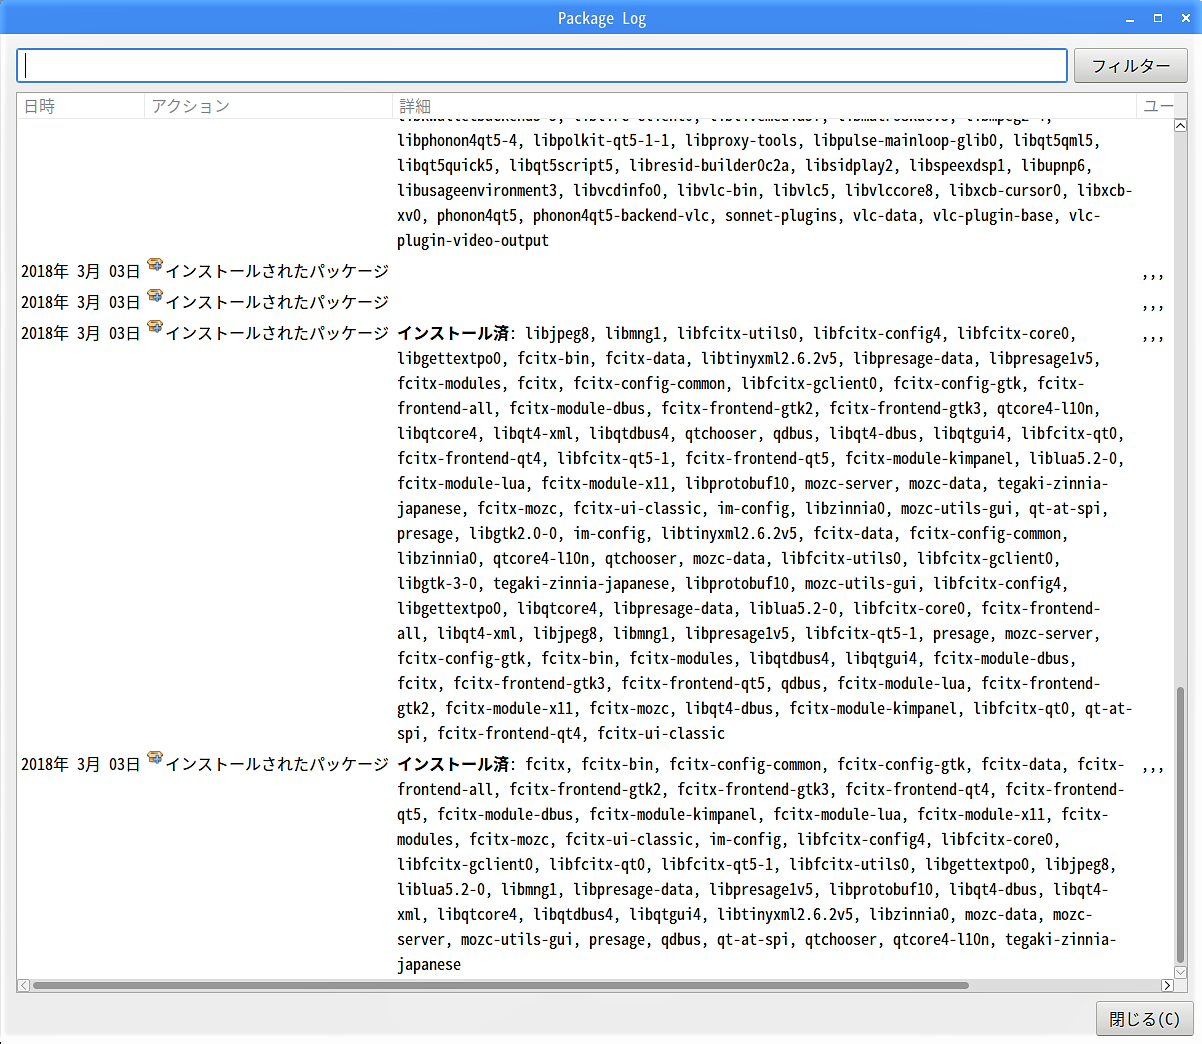This screenshot has width=1202, height=1044.
Task: Click the text fcitx-frontend-qt4, fcitx-ui-classic
Action: [581, 734]
